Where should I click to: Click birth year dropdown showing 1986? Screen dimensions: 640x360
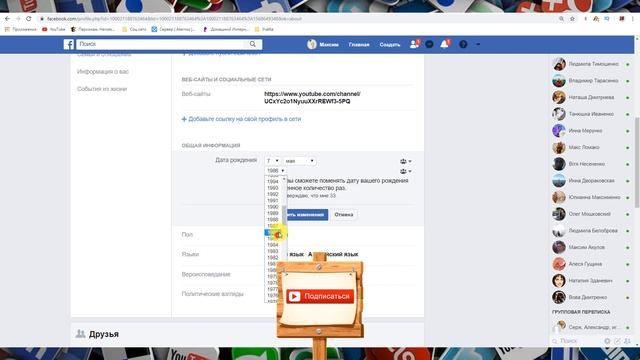(x=276, y=171)
